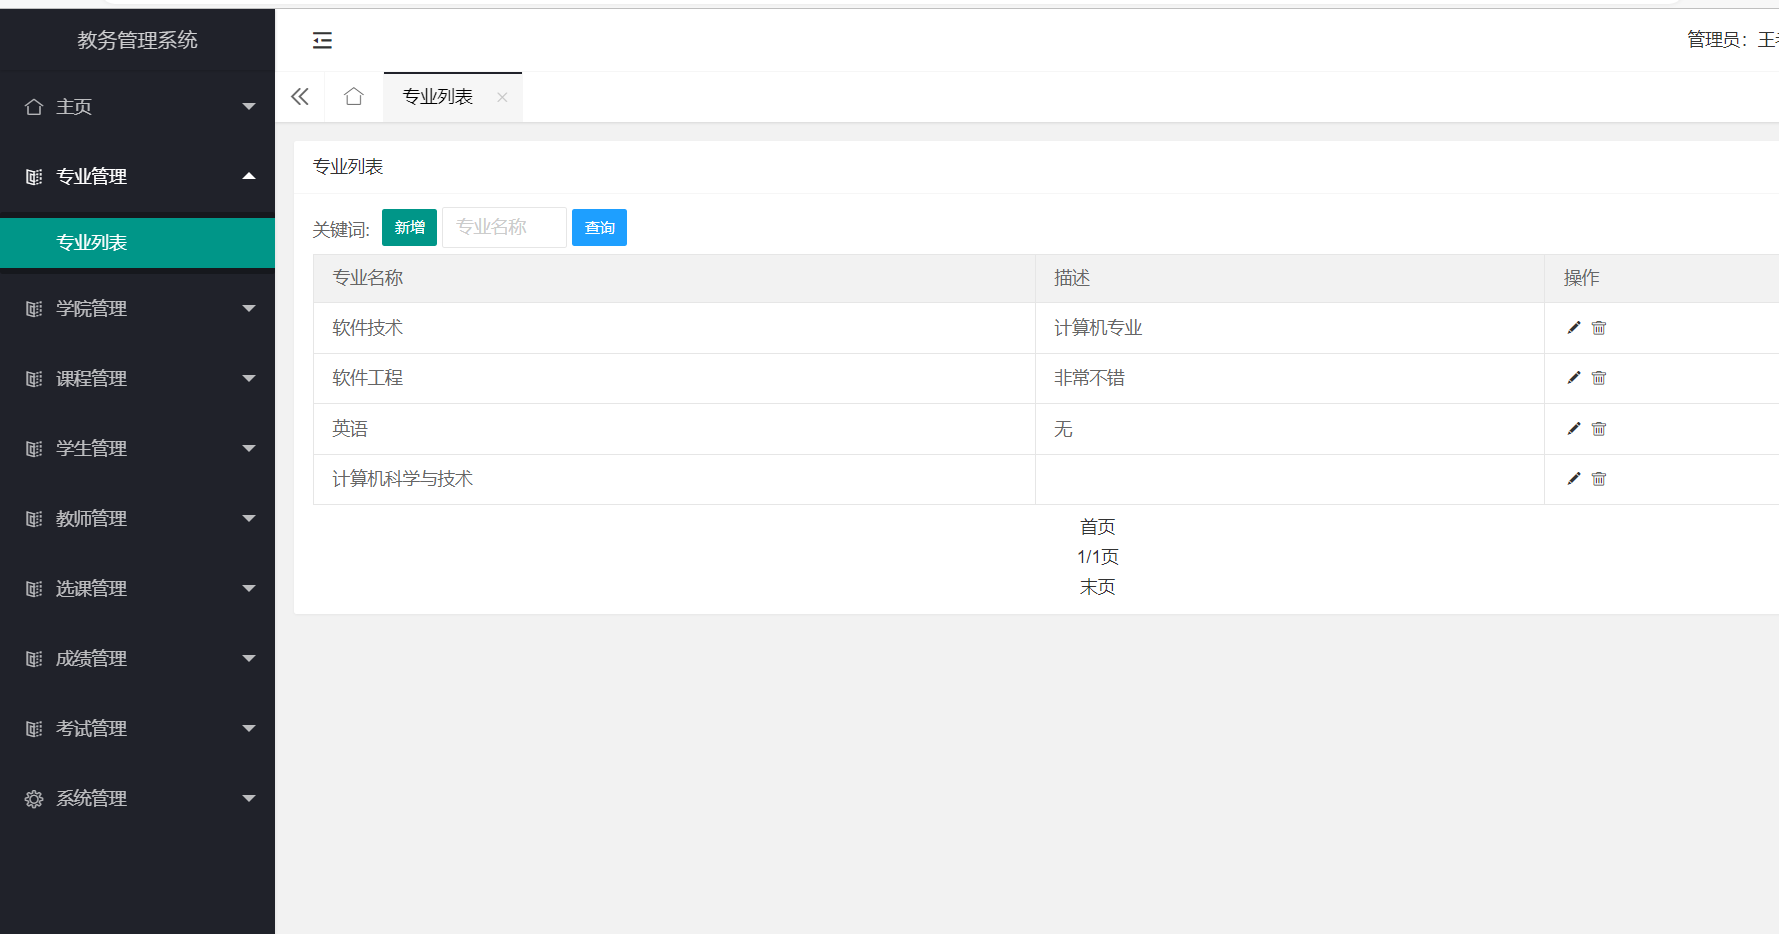Viewport: 1779px width, 934px height.
Task: Expand the 系统管理 sidebar menu
Action: (137, 799)
